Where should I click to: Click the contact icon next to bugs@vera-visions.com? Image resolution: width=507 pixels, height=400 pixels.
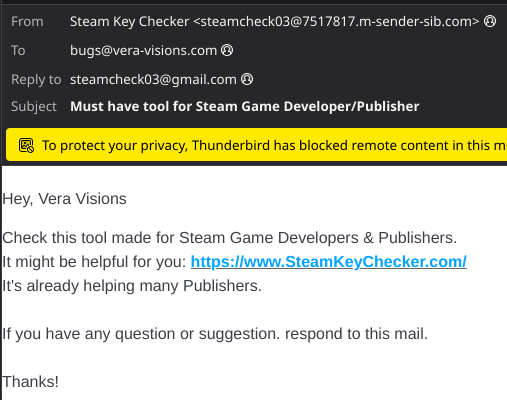[x=227, y=50]
